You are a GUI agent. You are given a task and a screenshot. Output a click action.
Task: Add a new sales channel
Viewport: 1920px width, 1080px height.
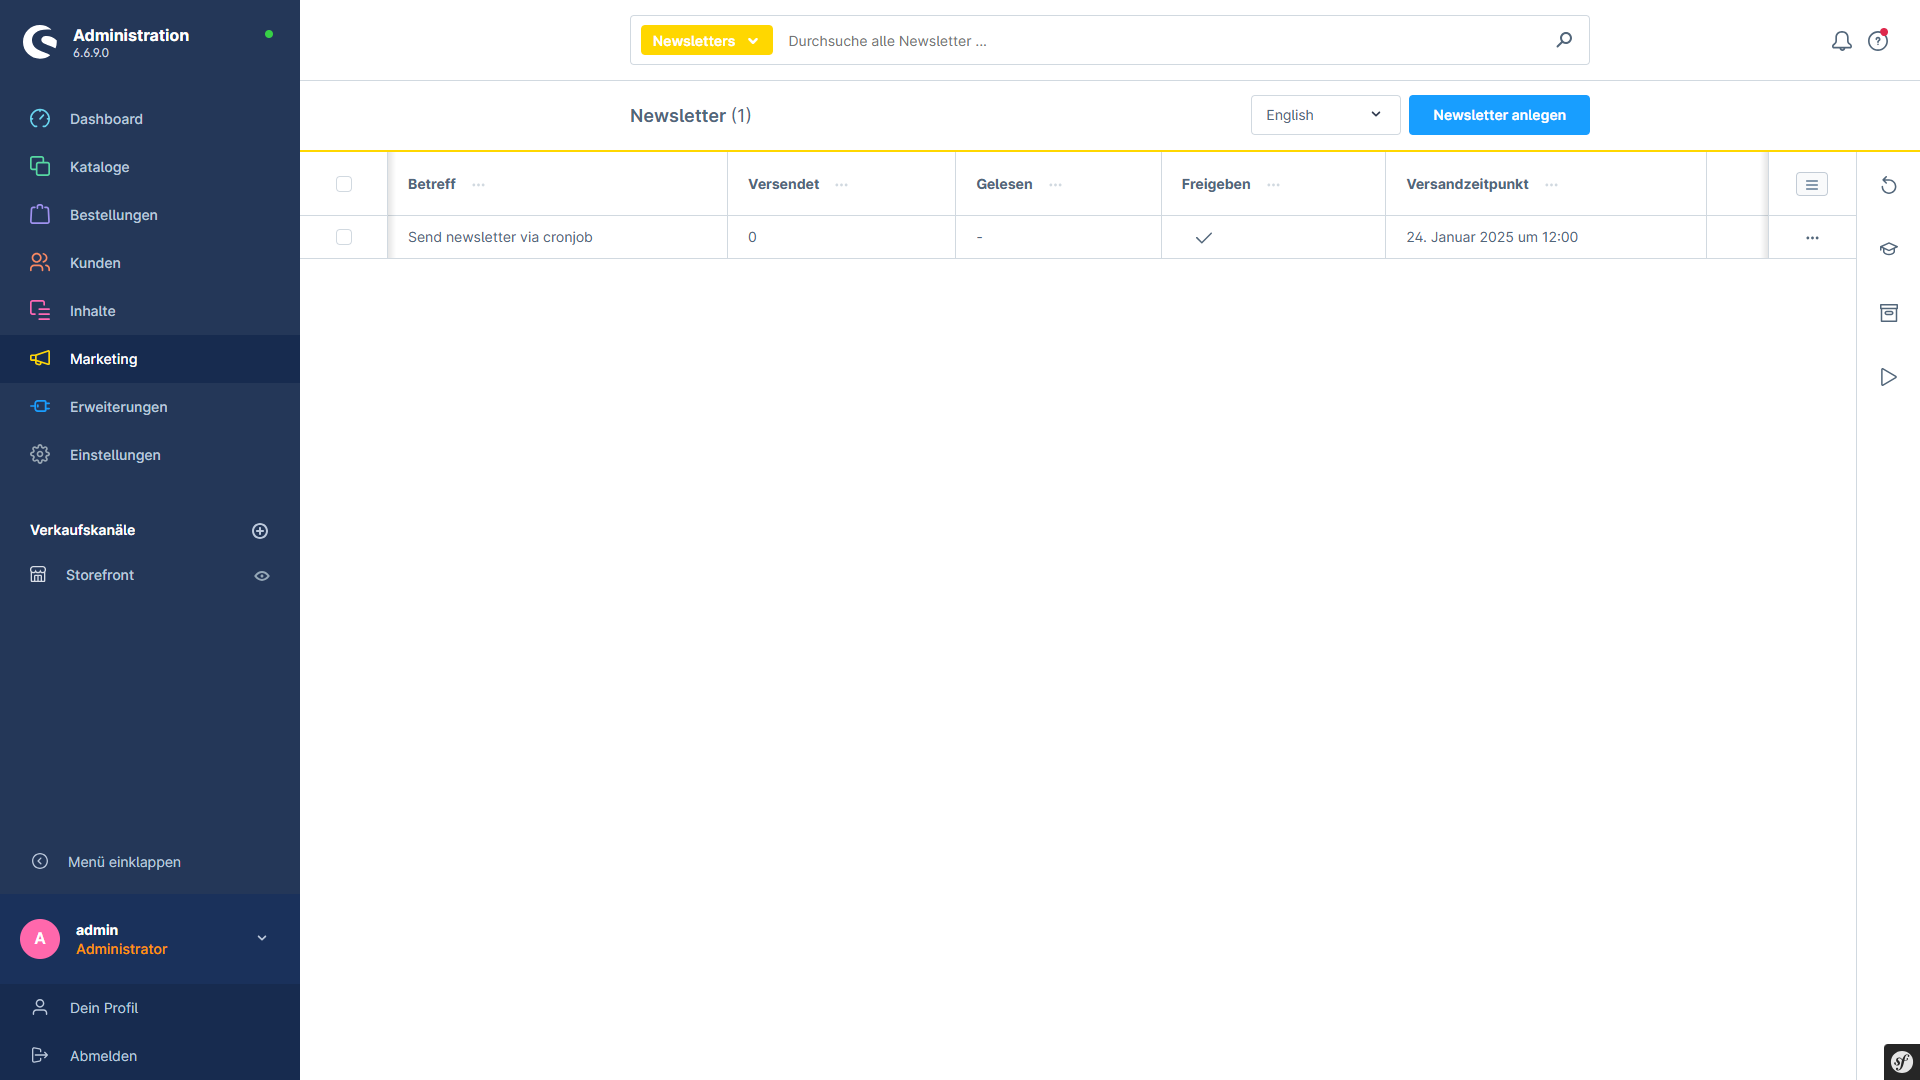click(x=260, y=531)
